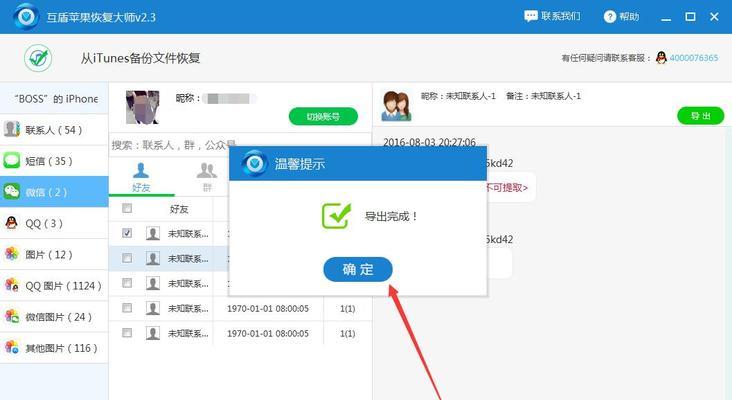Select 微信 (2) category
Viewport: 732px width, 400px height.
(x=54, y=192)
